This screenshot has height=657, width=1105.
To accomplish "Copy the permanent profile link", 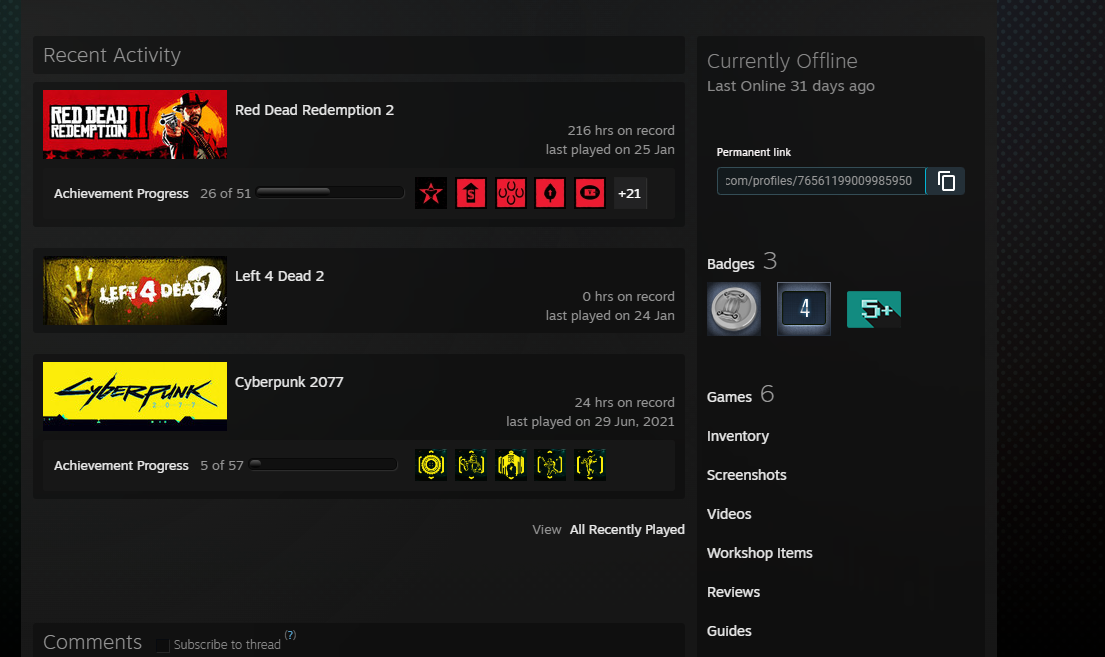I will point(945,181).
